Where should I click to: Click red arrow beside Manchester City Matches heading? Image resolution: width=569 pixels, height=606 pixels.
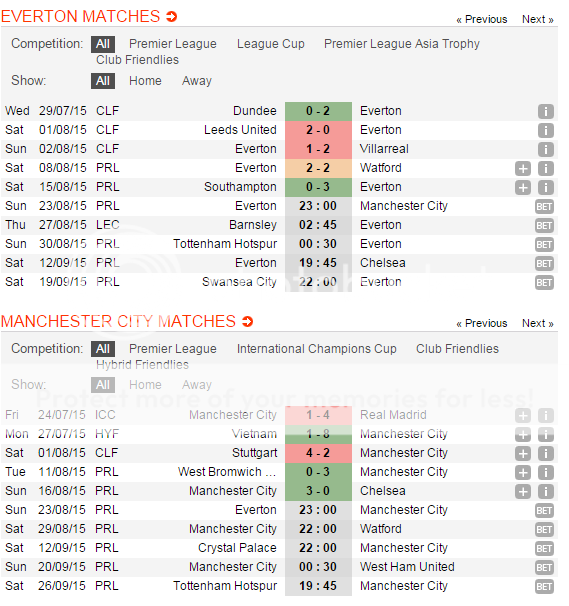(247, 322)
